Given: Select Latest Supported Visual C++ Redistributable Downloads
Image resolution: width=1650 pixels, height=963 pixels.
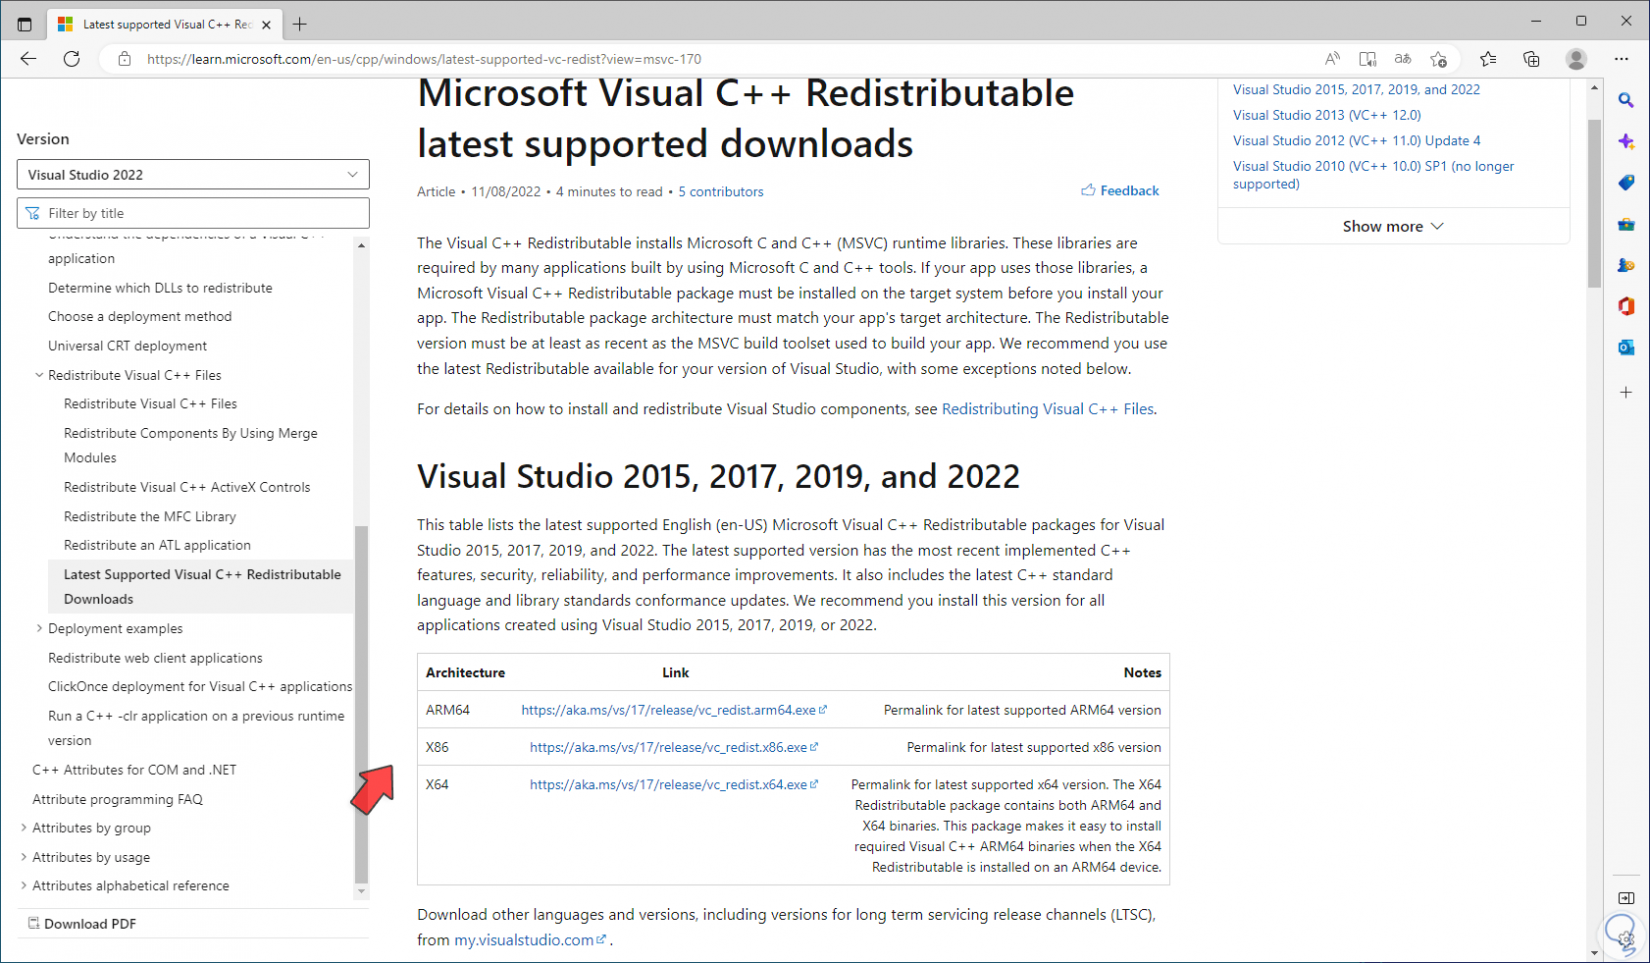Looking at the screenshot, I should point(202,586).
